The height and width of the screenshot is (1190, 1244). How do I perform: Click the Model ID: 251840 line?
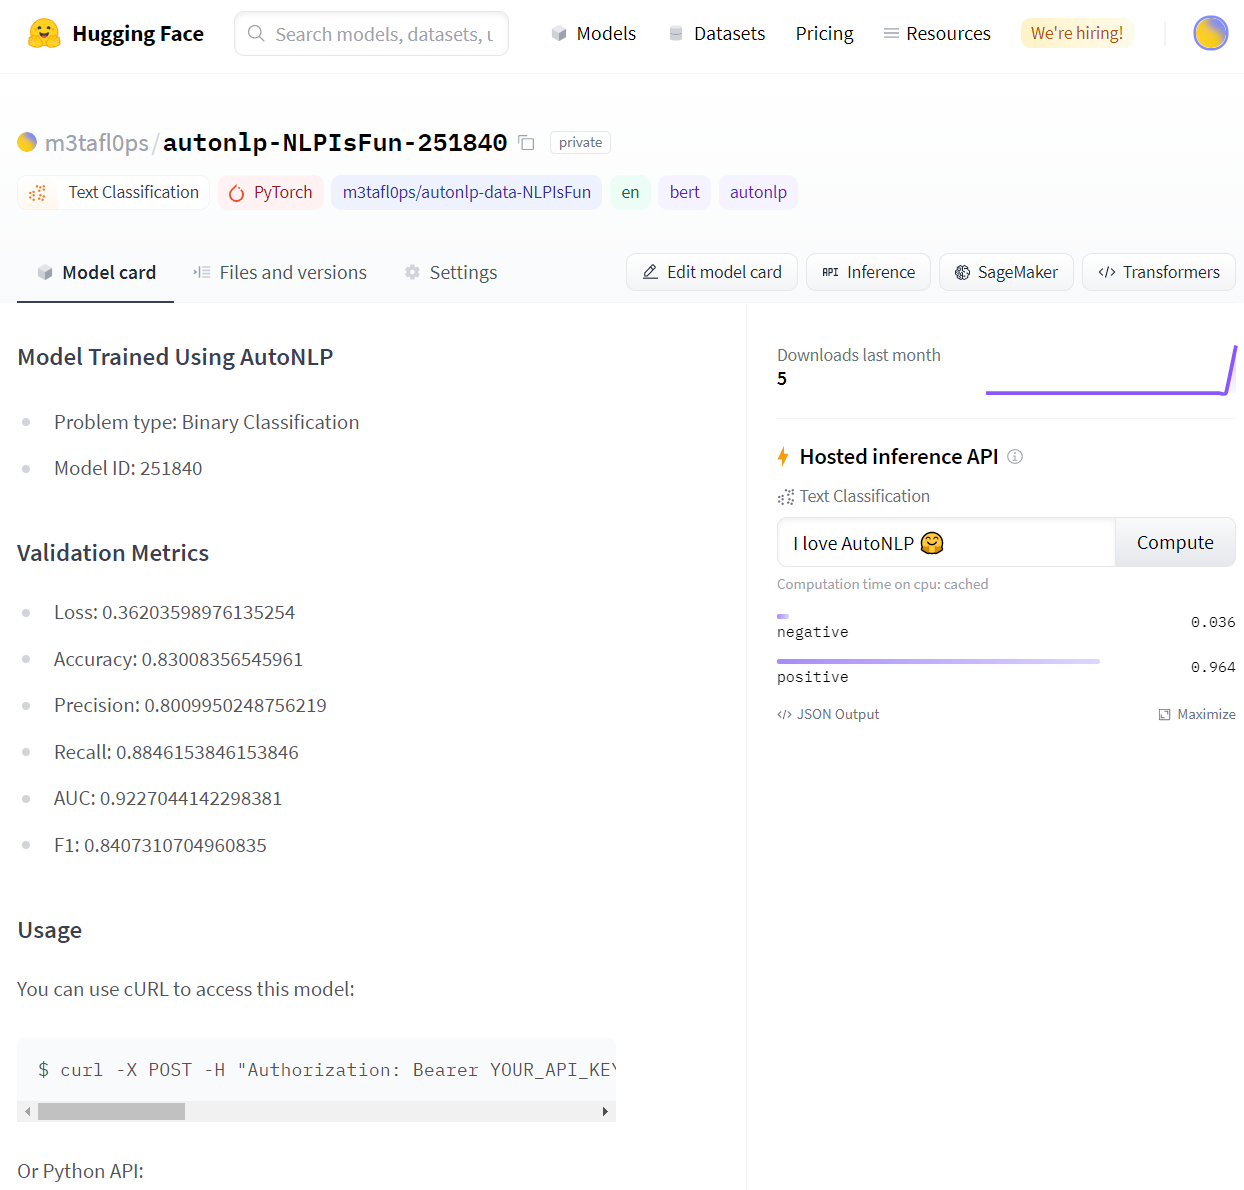point(128,469)
